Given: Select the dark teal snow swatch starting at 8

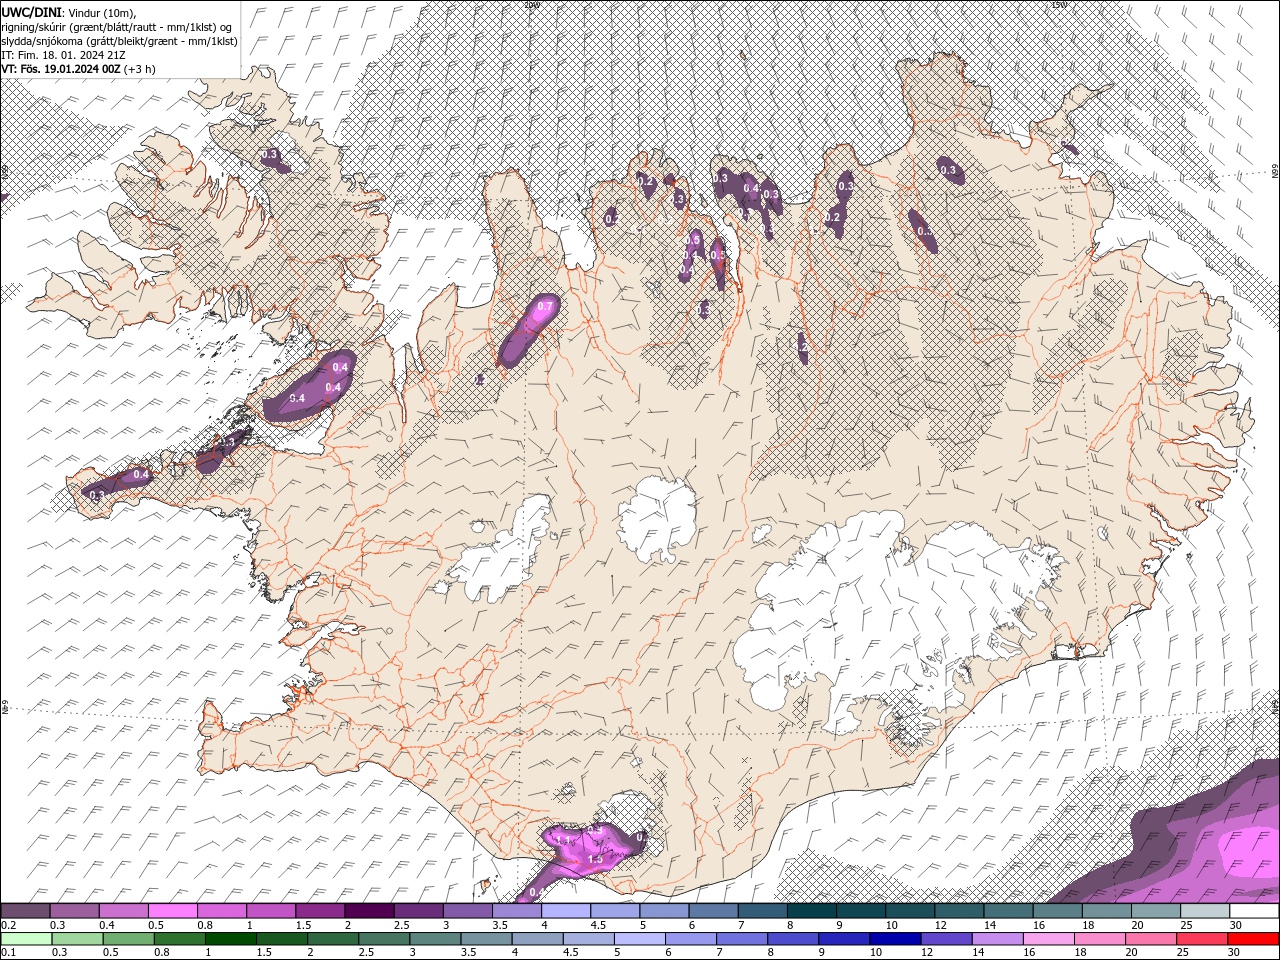Looking at the screenshot, I should 812,911.
